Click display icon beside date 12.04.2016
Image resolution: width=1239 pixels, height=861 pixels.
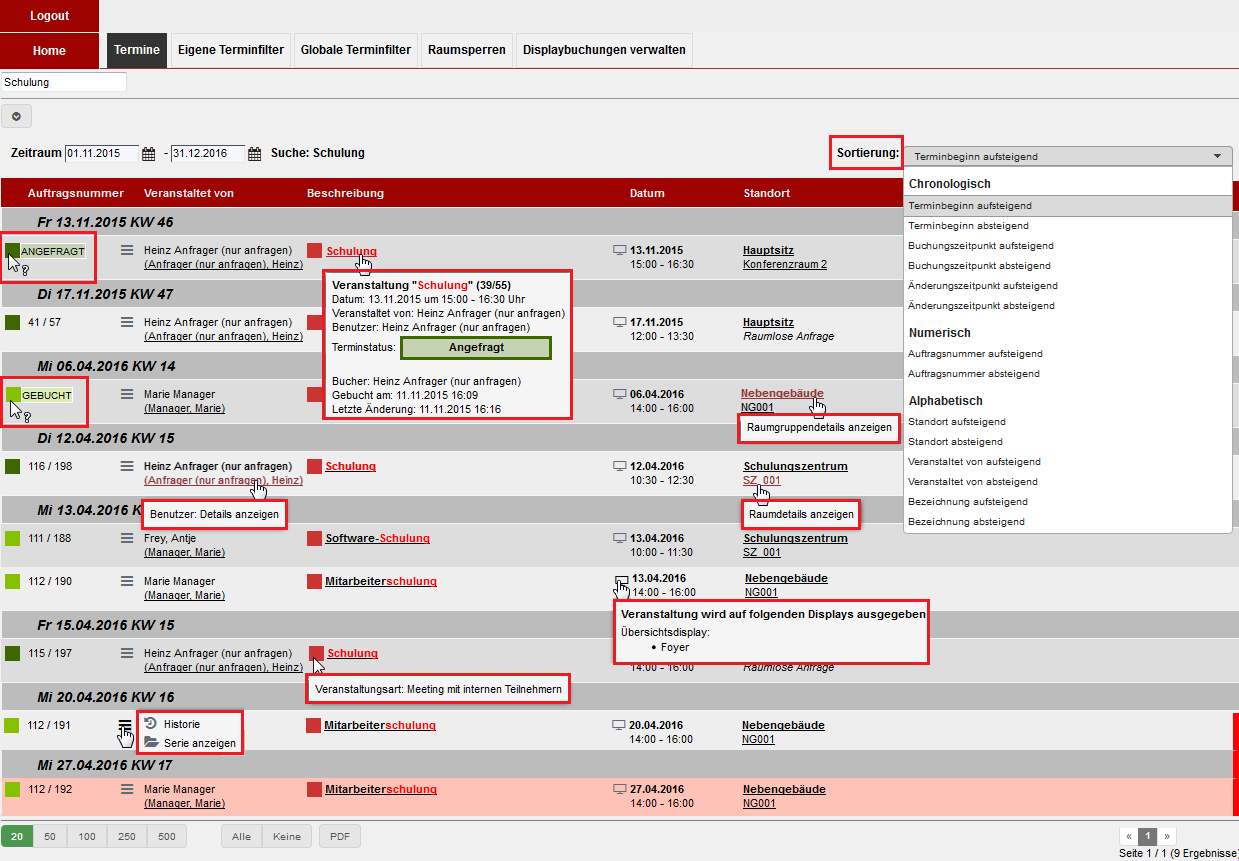click(x=619, y=466)
